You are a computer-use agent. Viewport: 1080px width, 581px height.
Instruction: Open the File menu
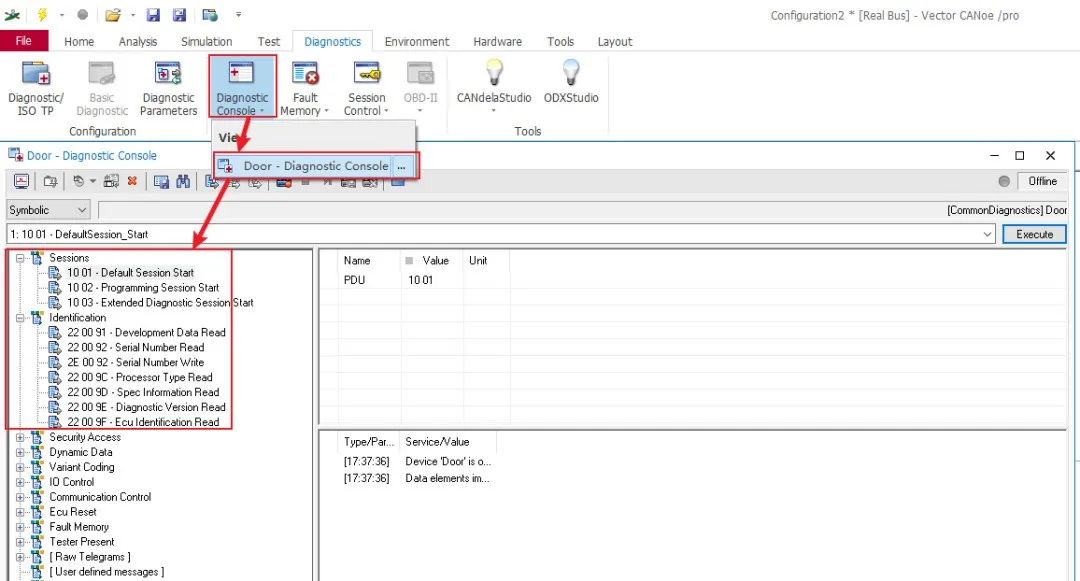(24, 41)
